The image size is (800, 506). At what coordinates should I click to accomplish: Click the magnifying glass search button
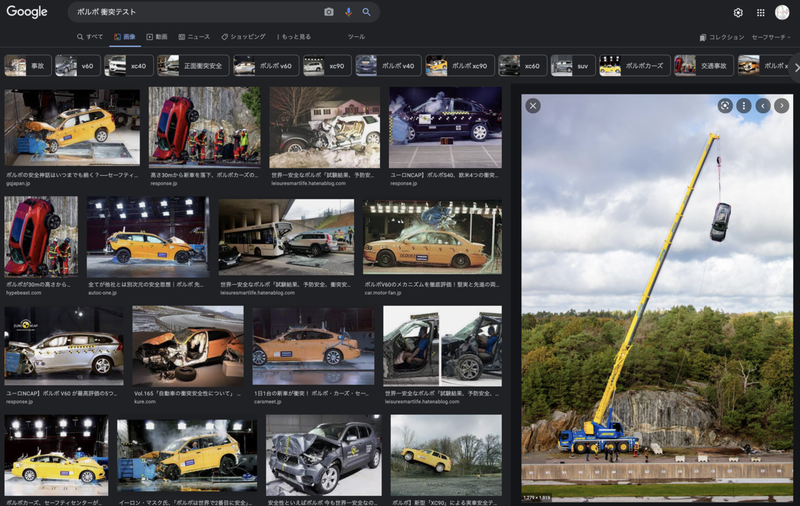tap(367, 12)
